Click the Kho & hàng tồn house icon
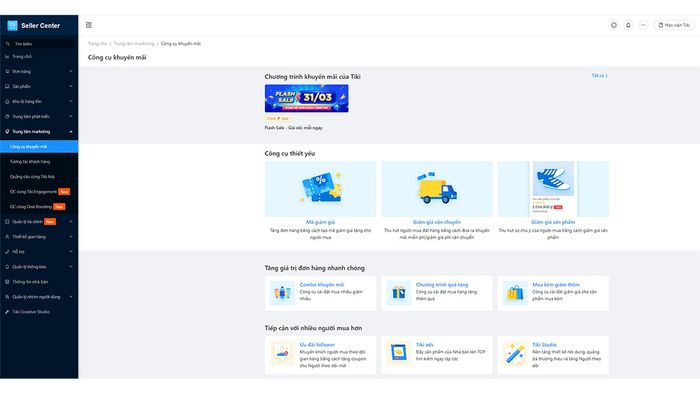 (7, 101)
